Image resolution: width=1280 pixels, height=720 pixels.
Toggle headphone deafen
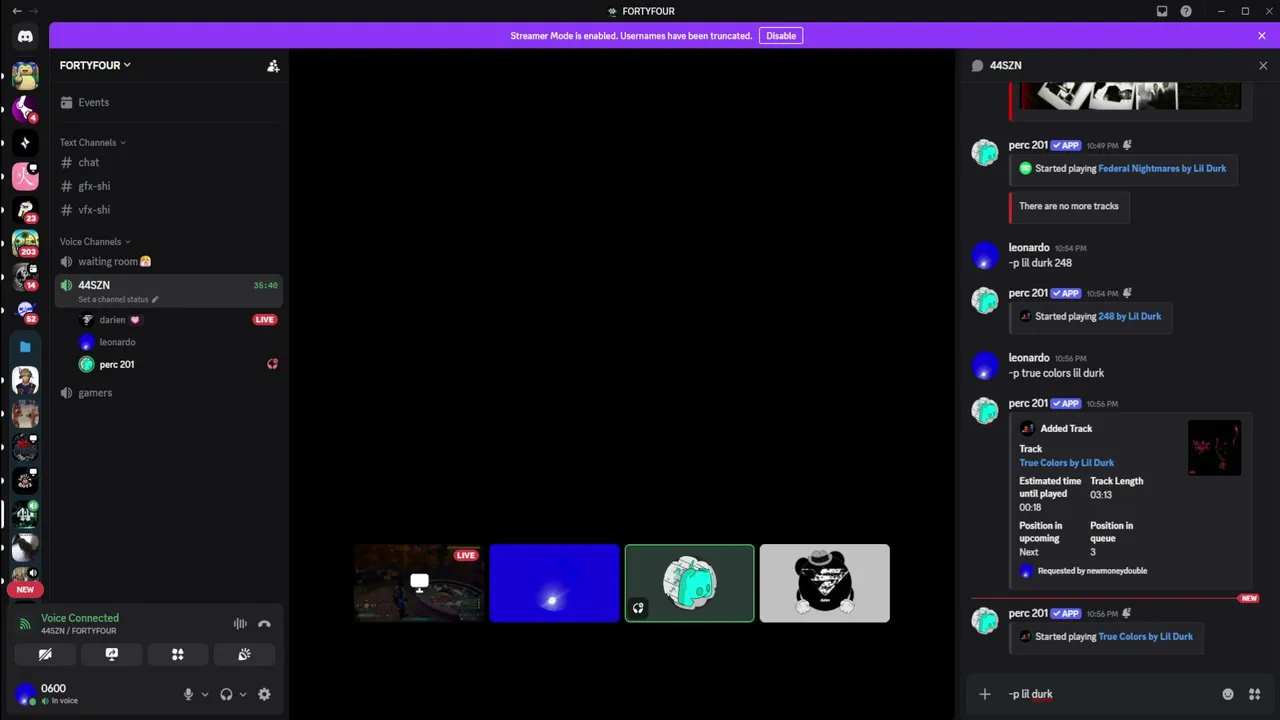[226, 694]
